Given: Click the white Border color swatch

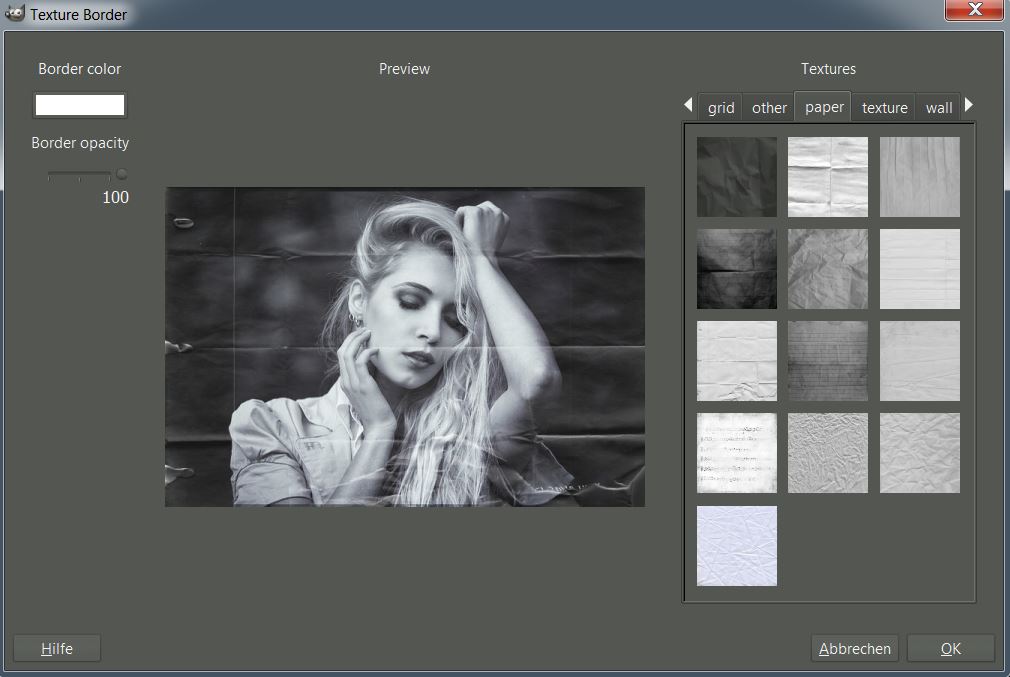Looking at the screenshot, I should 80,106.
